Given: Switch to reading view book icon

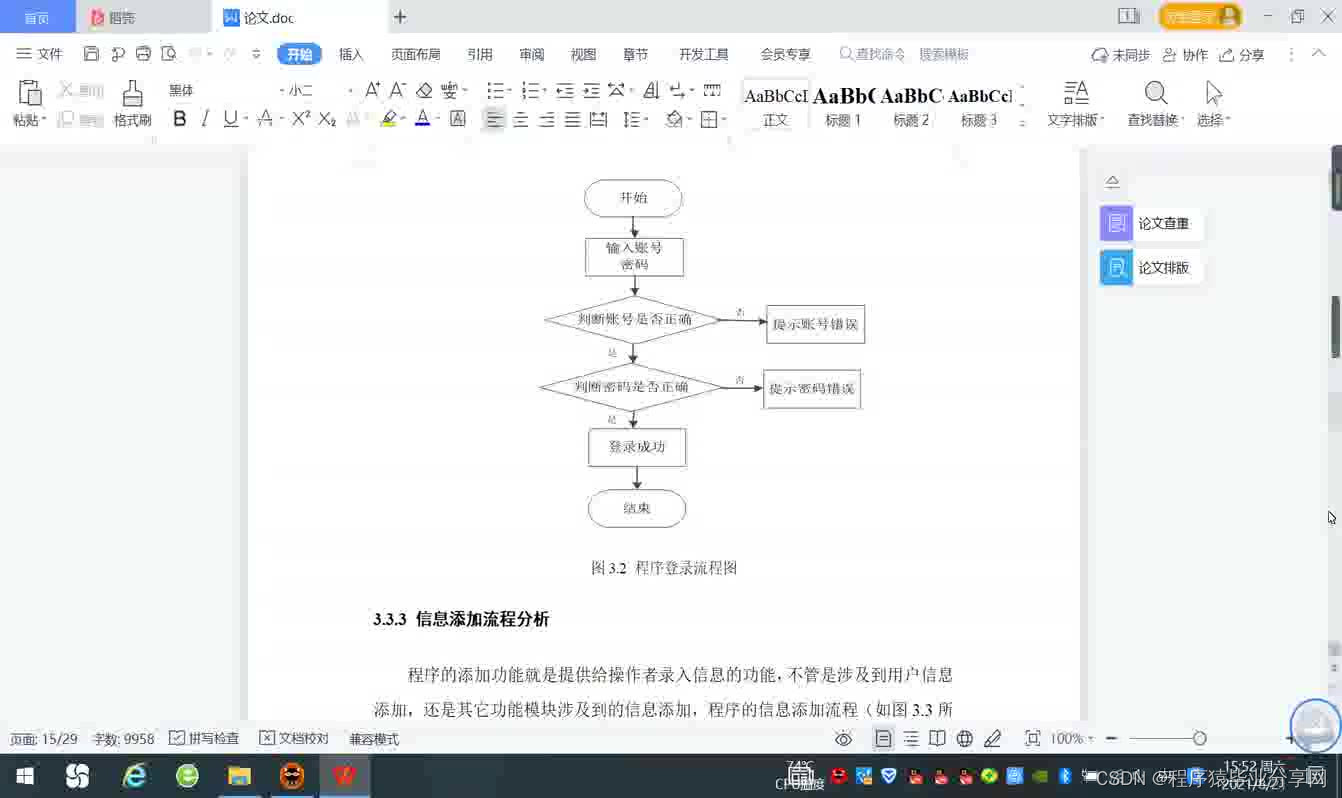Looking at the screenshot, I should (937, 739).
